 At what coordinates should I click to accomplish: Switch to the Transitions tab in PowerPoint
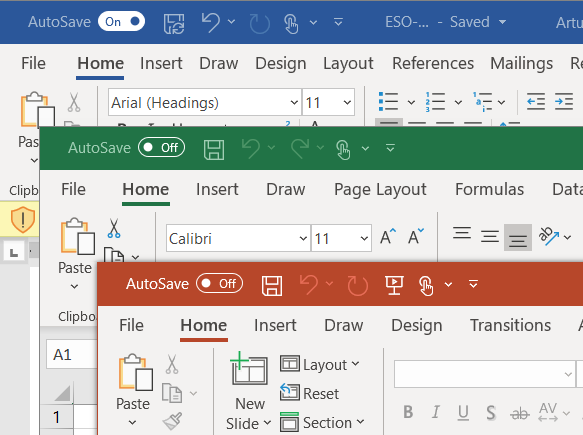(510, 325)
